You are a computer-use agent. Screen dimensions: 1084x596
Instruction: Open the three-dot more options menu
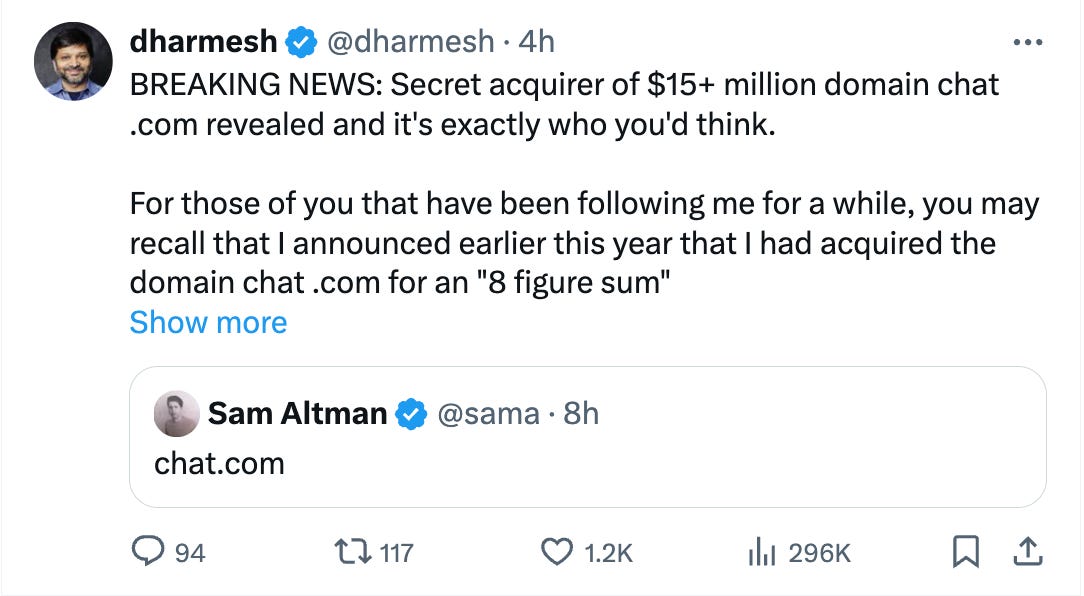point(1028,43)
